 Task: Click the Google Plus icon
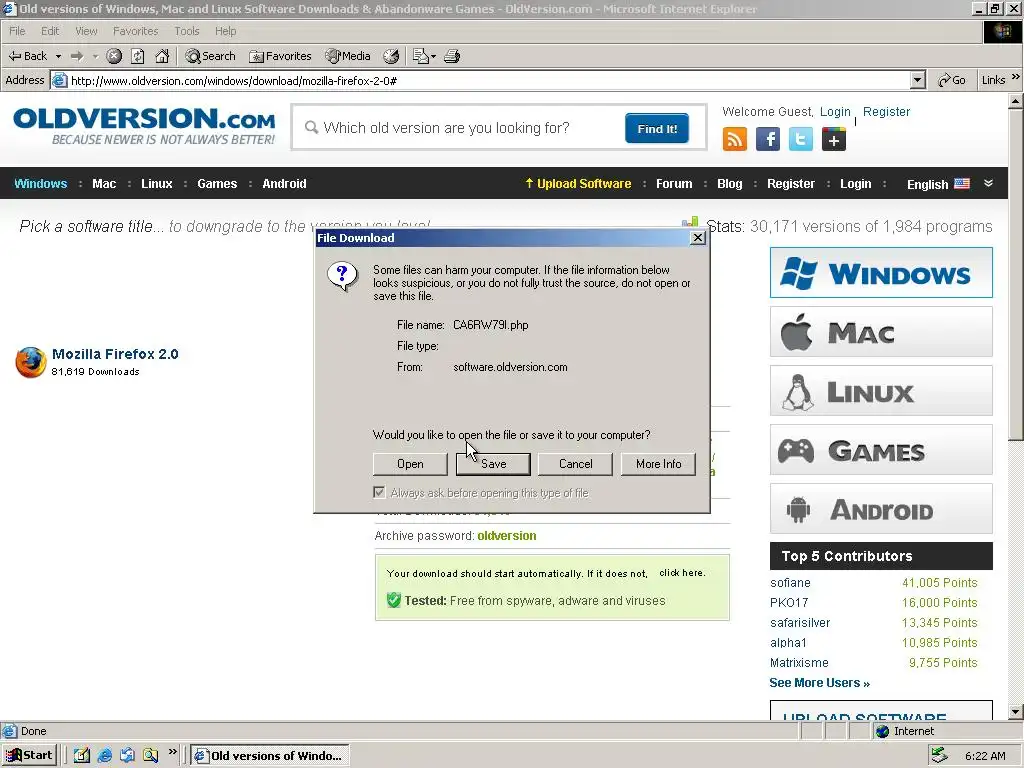coord(834,139)
